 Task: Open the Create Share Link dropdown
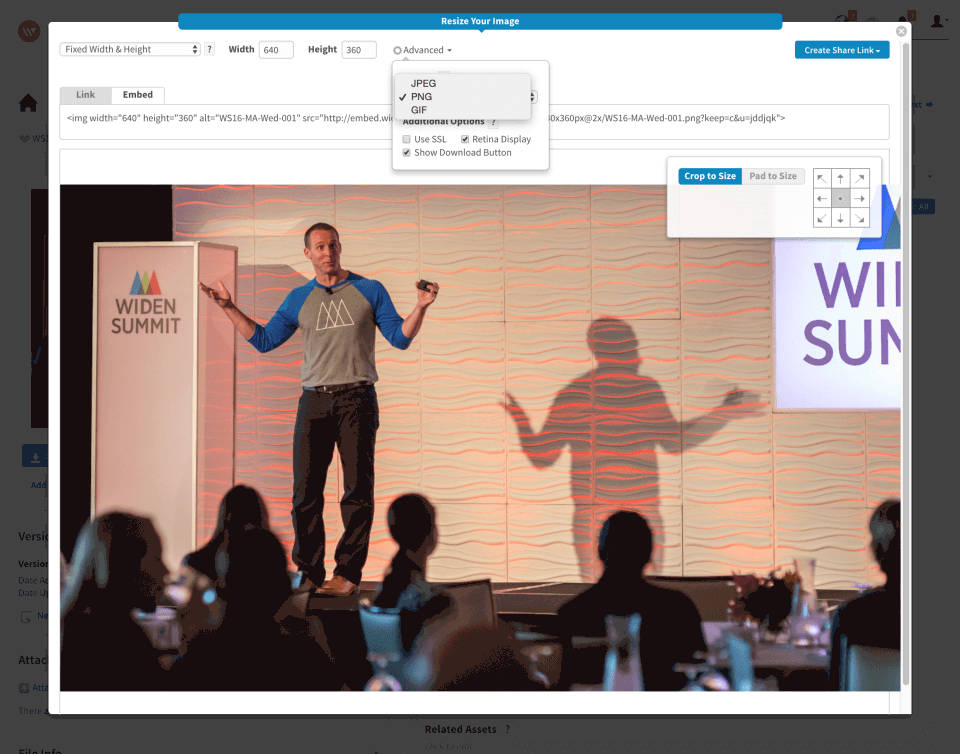point(841,49)
